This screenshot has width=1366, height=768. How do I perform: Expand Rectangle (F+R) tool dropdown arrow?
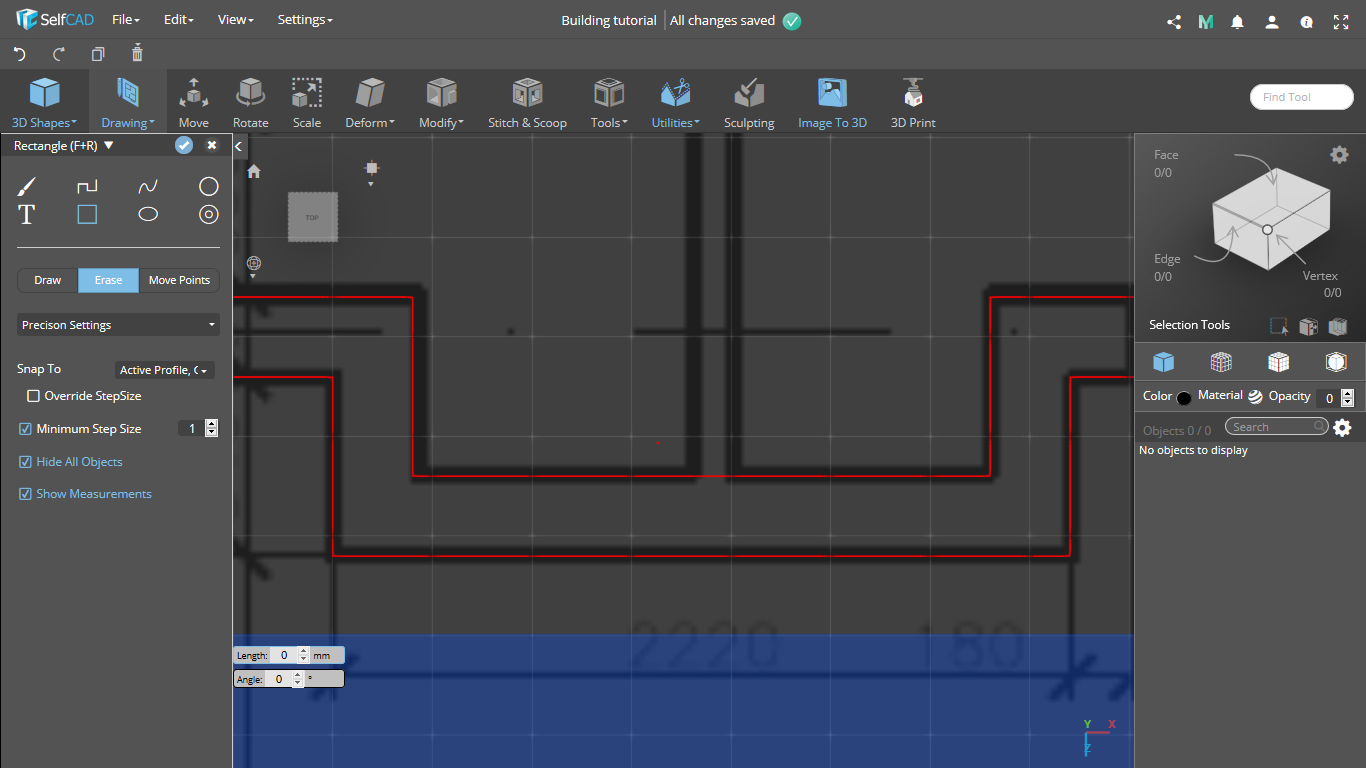[108, 145]
